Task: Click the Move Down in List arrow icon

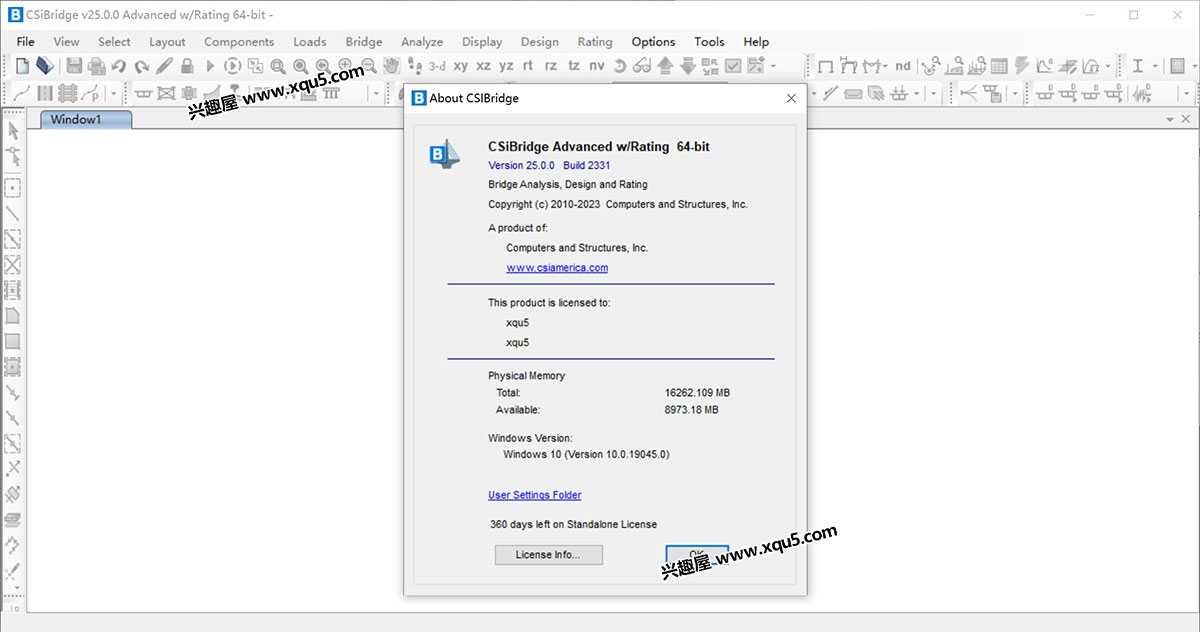Action: tap(688, 66)
